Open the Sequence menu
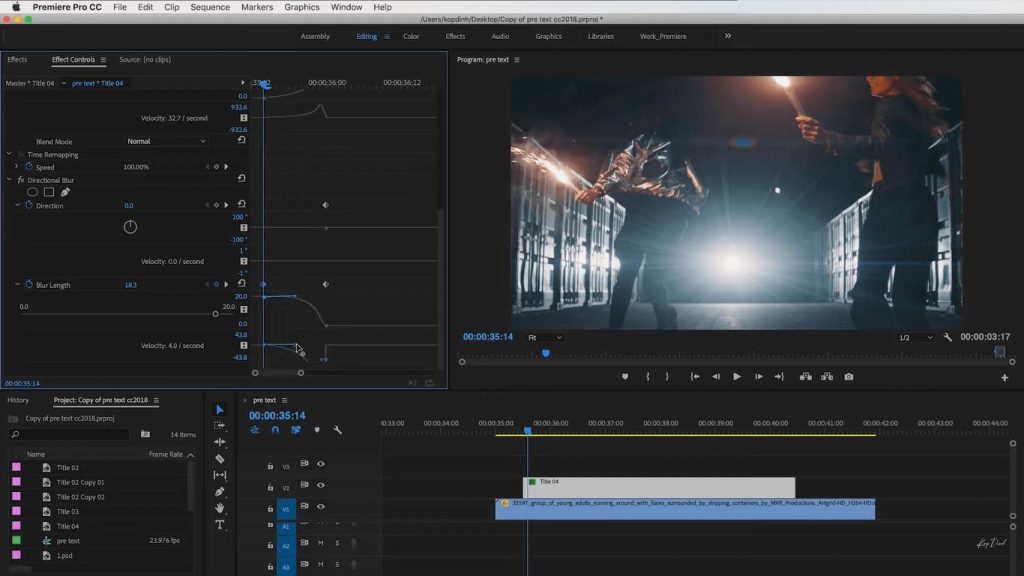Viewport: 1024px width, 576px height. tap(210, 7)
